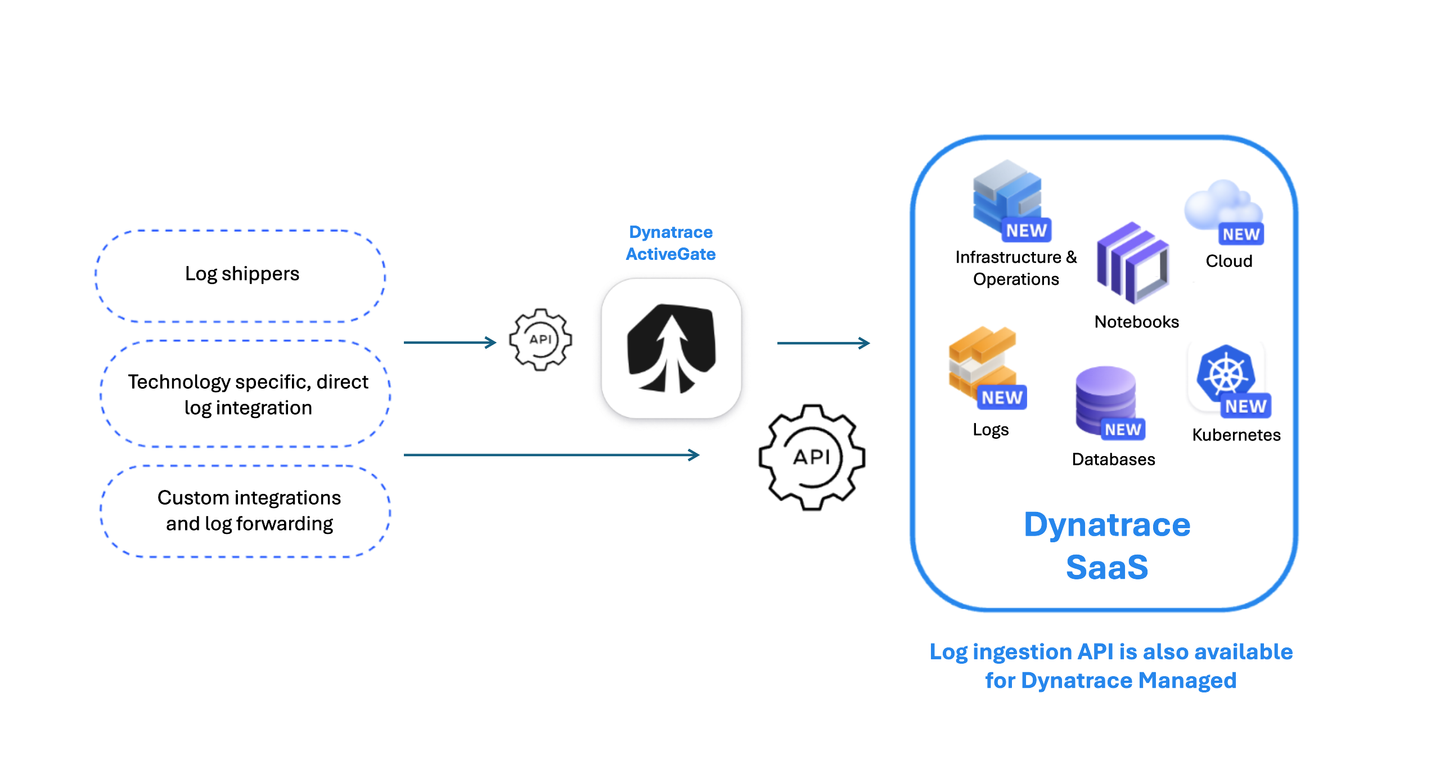Click the Cloud label
This screenshot has height=783, width=1440.
1229,261
